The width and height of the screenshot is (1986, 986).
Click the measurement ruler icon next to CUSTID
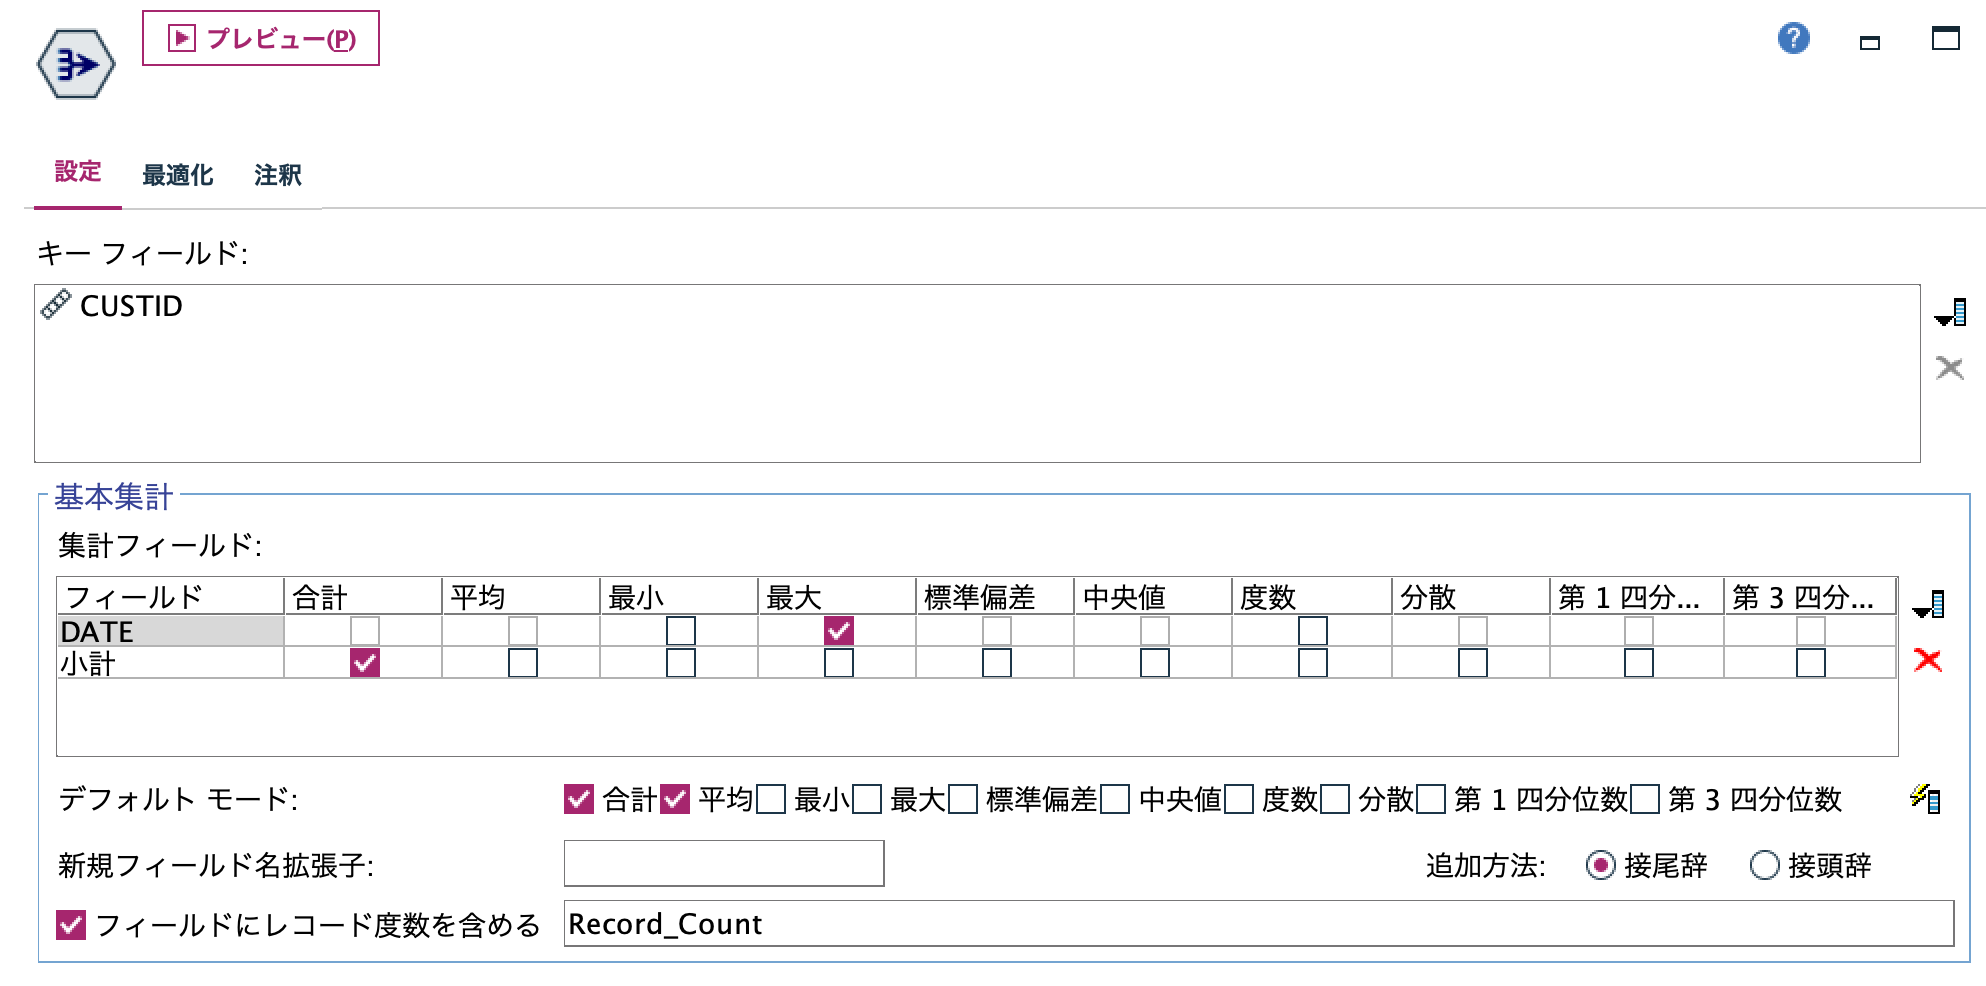pyautogui.click(x=55, y=307)
